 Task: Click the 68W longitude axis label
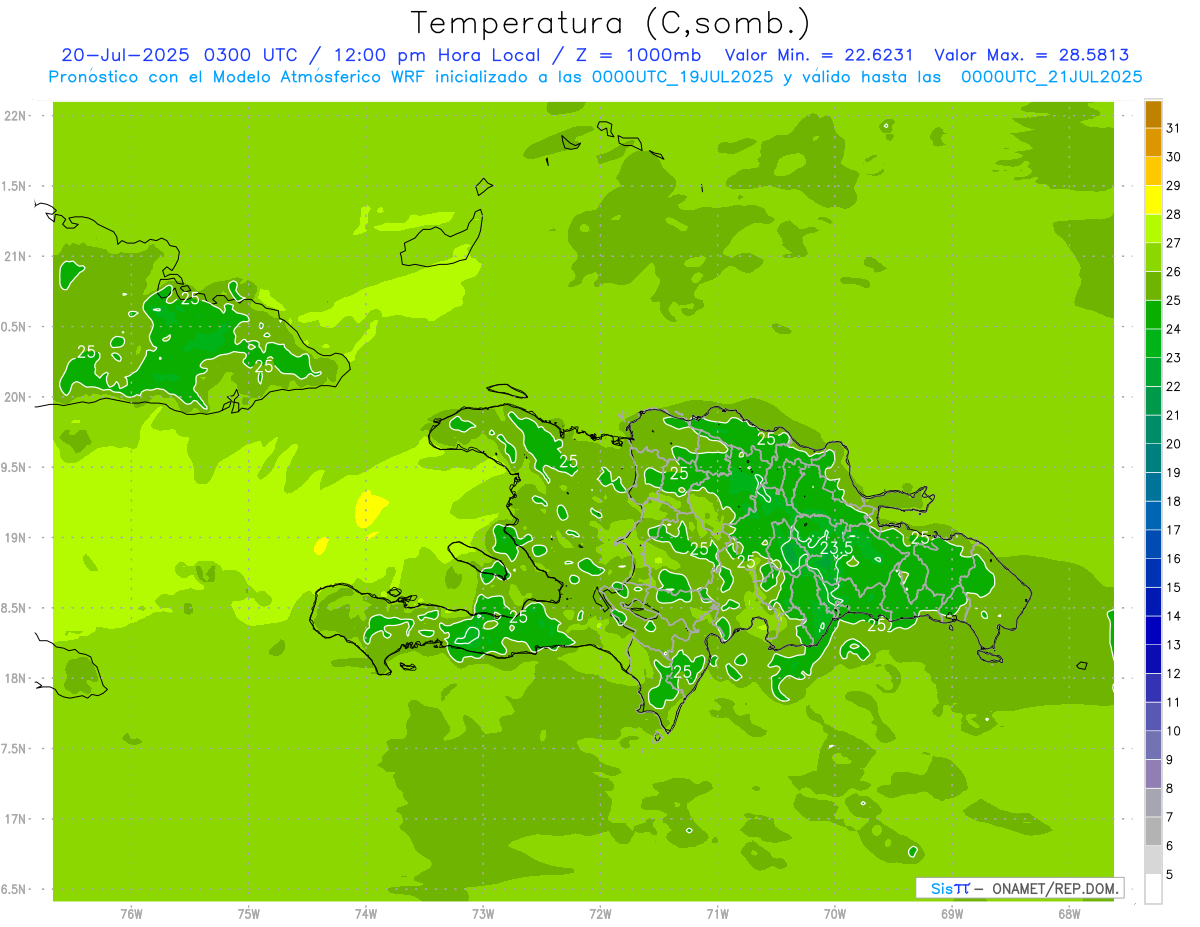click(x=1069, y=913)
